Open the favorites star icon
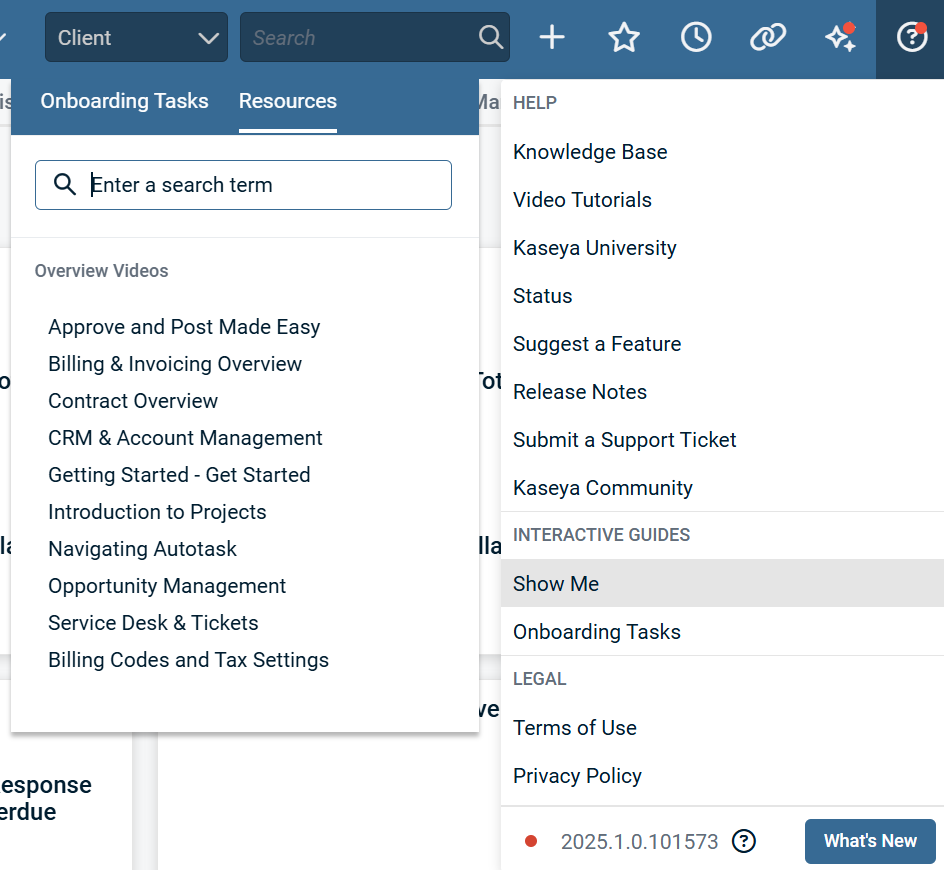The width and height of the screenshot is (944, 870). coord(624,38)
